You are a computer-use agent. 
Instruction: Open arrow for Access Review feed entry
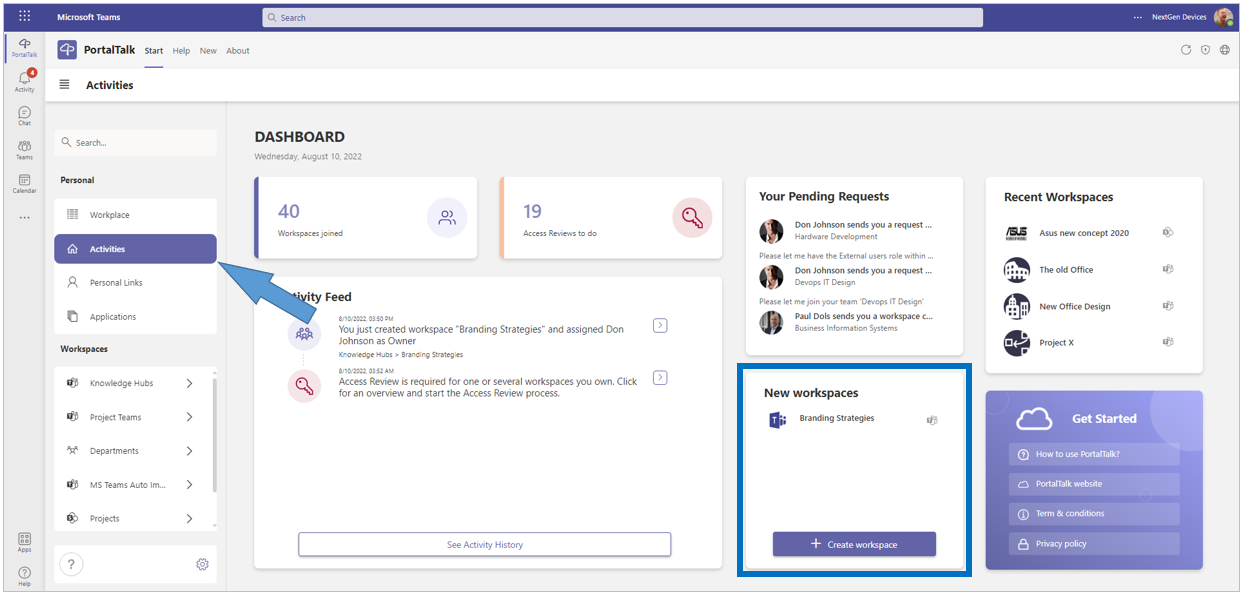(660, 378)
